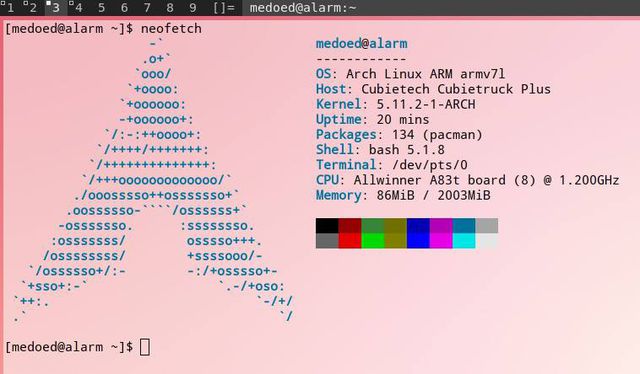Click the dark red color block
Screen dimensions: 640x374
(x=350, y=225)
